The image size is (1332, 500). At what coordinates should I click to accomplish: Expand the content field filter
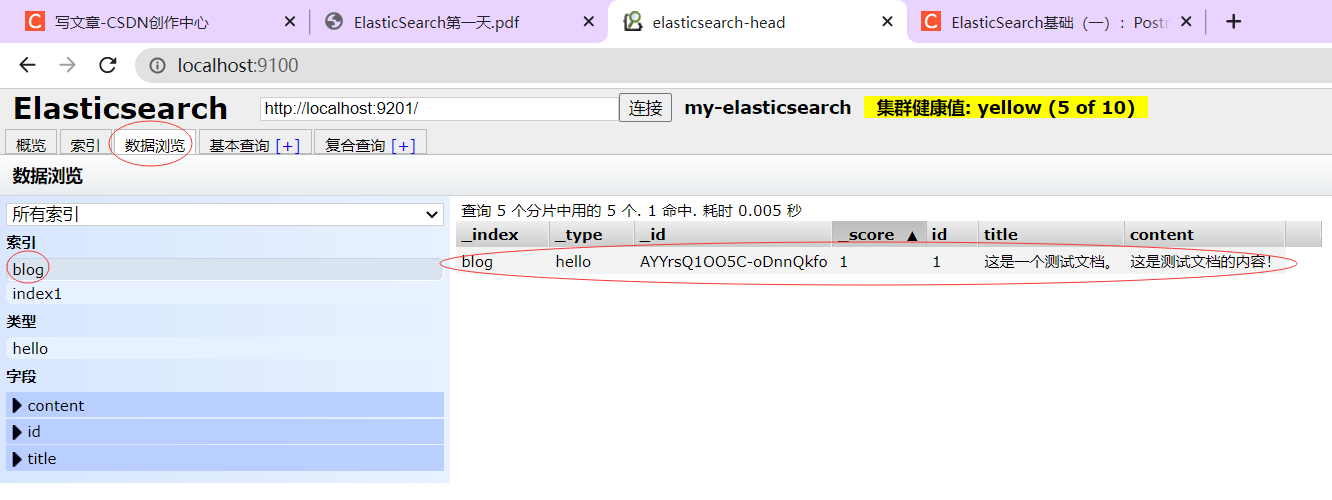[225, 405]
